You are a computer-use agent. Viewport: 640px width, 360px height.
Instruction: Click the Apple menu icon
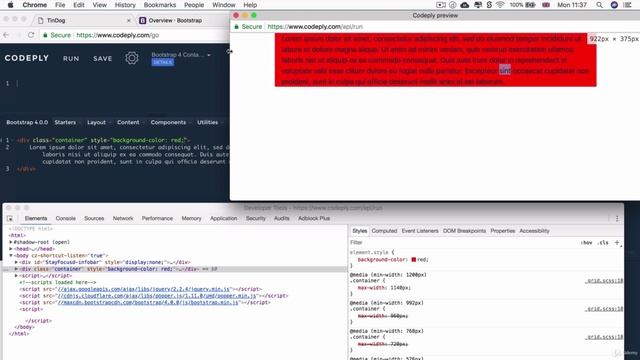[x=10, y=5]
